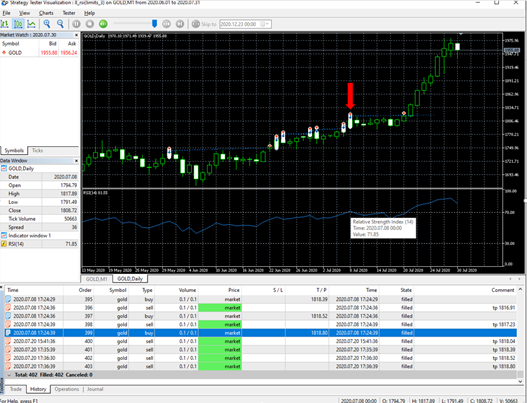Click the Skip to button
The width and height of the screenshot is (527, 403).
[204, 24]
